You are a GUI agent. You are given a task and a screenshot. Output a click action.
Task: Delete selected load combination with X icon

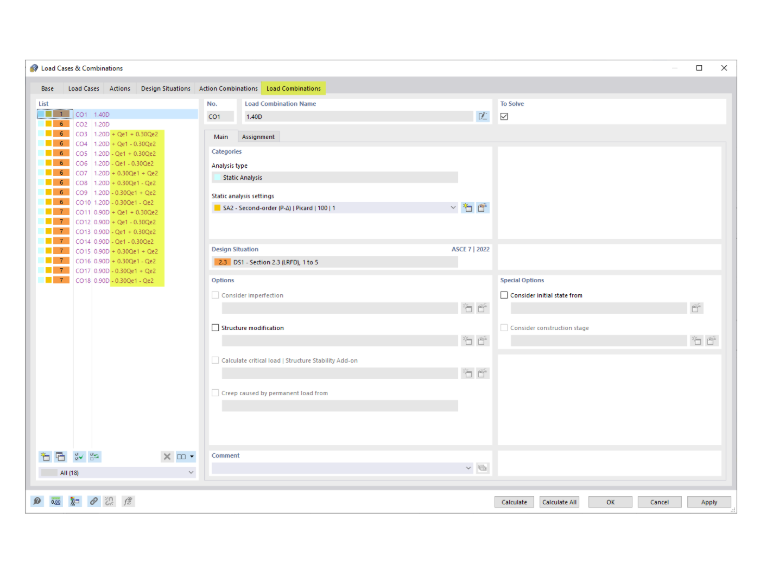coord(167,457)
